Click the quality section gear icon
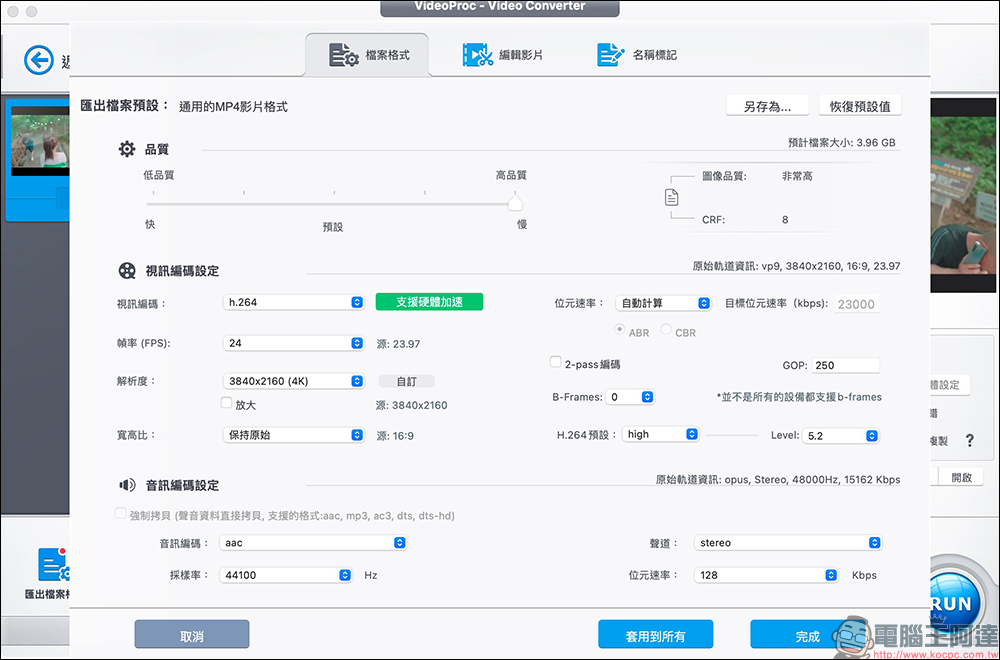The width and height of the screenshot is (1000, 660). (x=127, y=149)
